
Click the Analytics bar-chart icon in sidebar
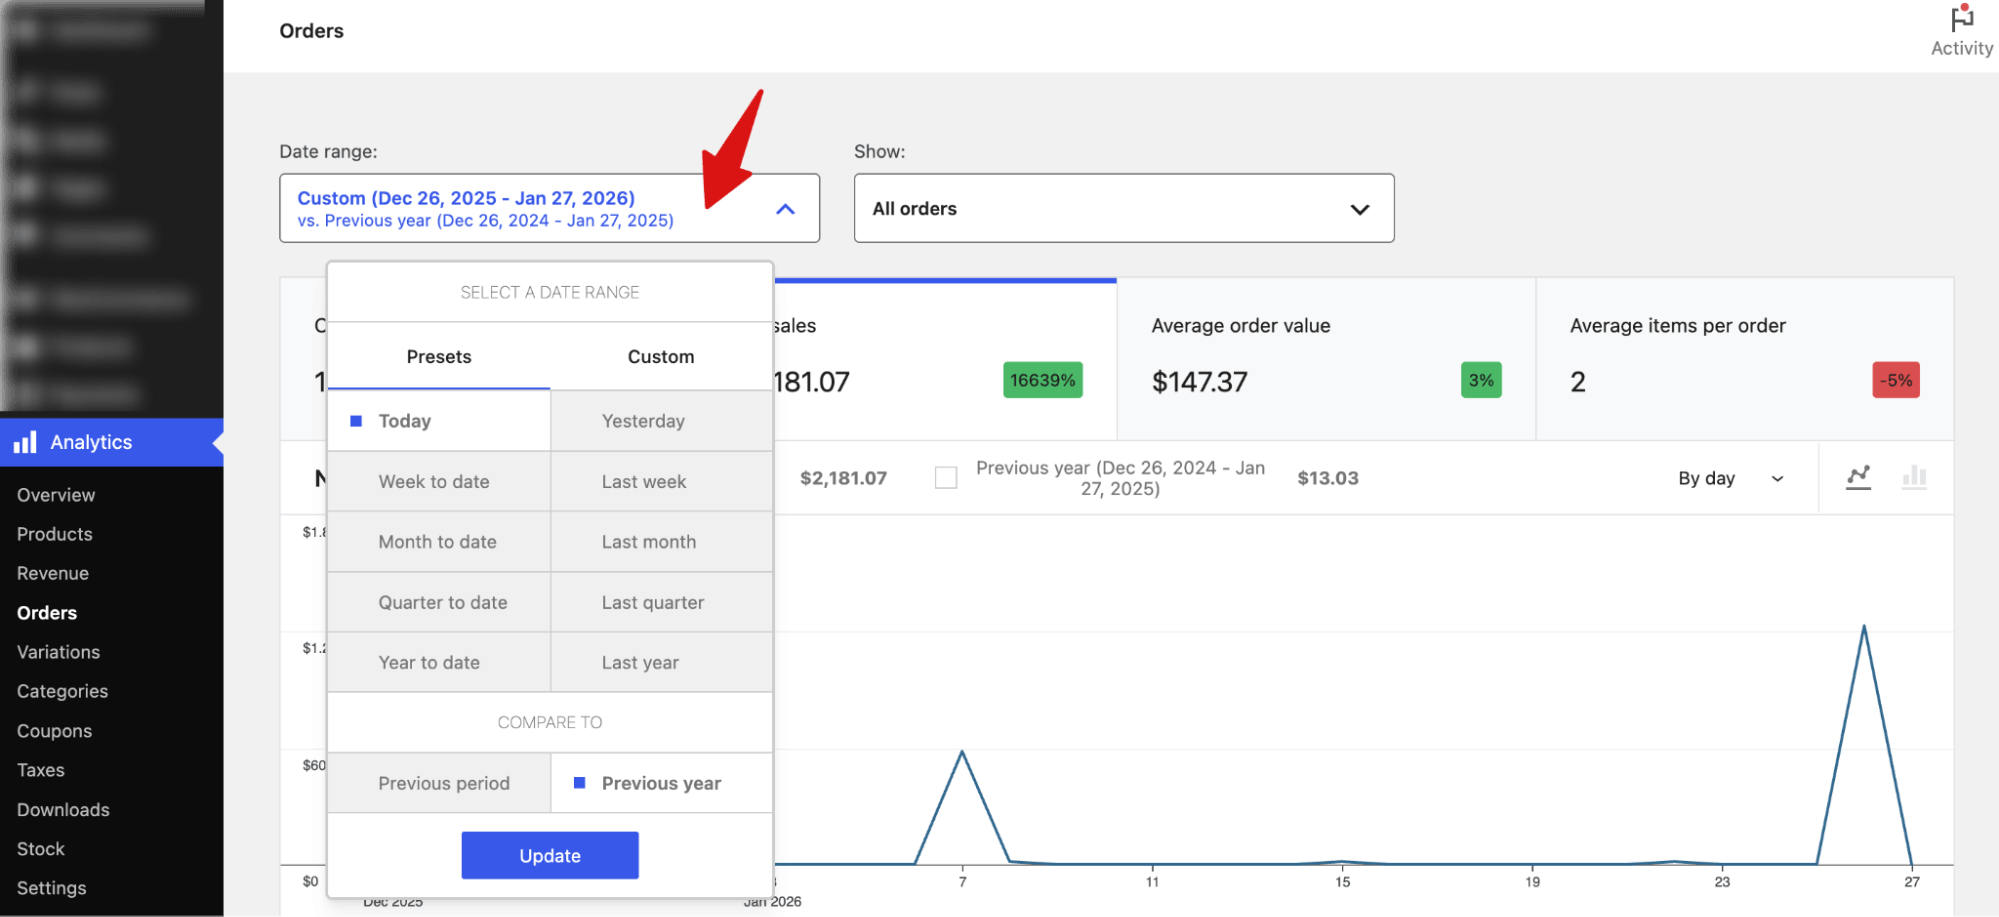[27, 441]
